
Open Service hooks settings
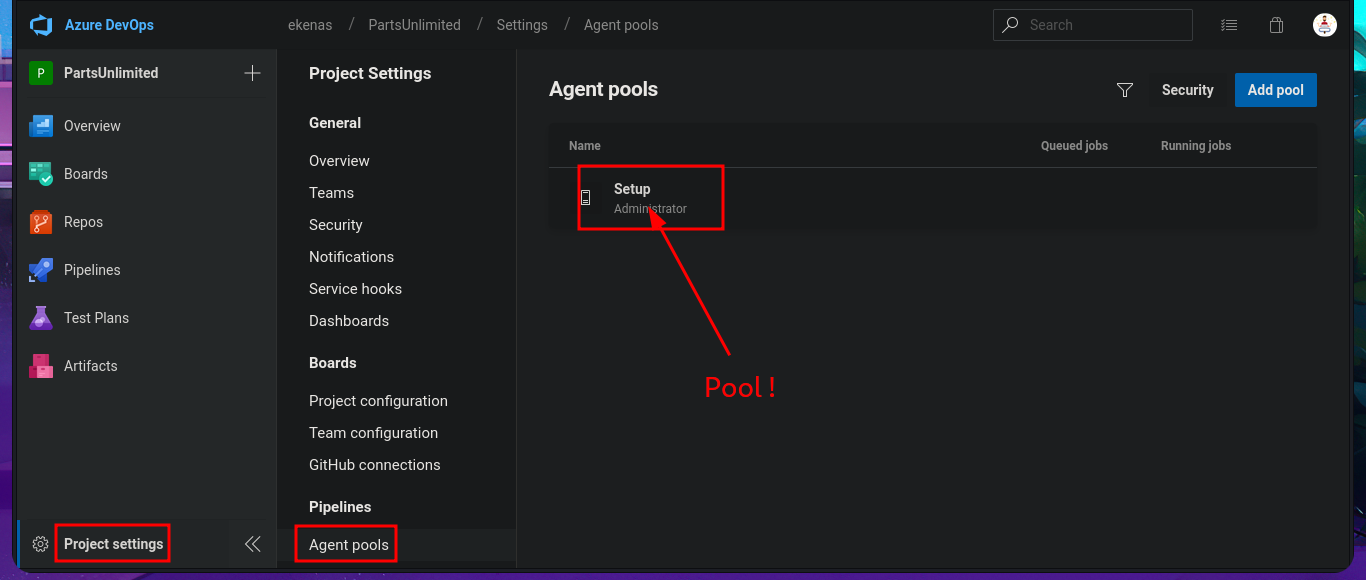pyautogui.click(x=355, y=289)
